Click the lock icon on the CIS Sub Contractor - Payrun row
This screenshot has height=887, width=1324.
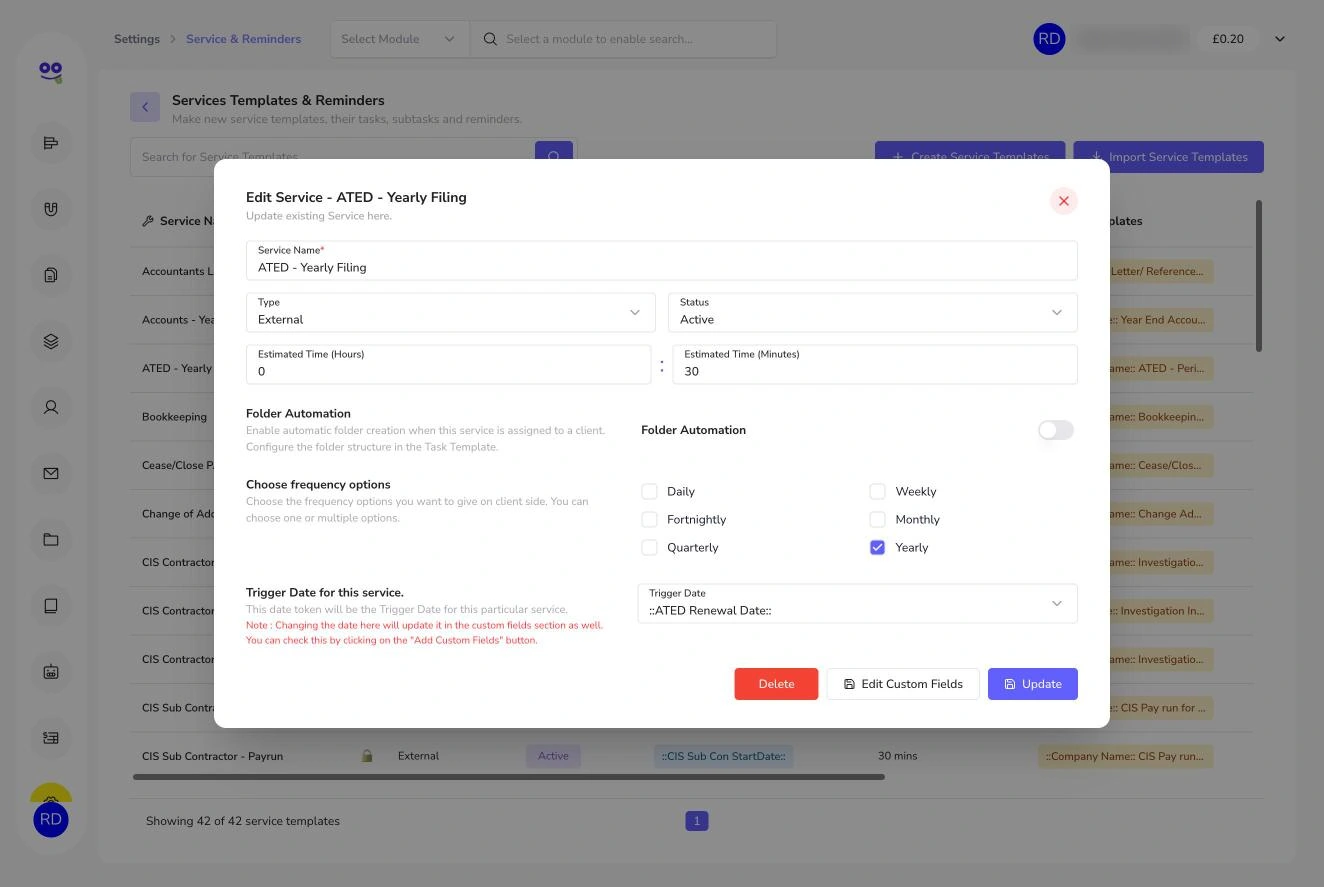pyautogui.click(x=367, y=756)
